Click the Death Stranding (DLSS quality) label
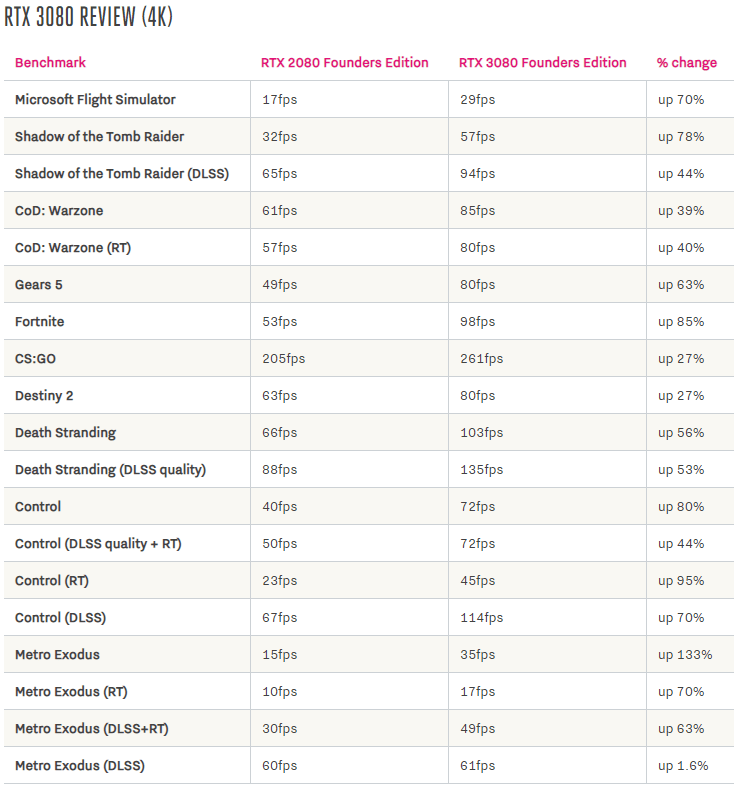The height and width of the screenshot is (789, 741). (111, 470)
